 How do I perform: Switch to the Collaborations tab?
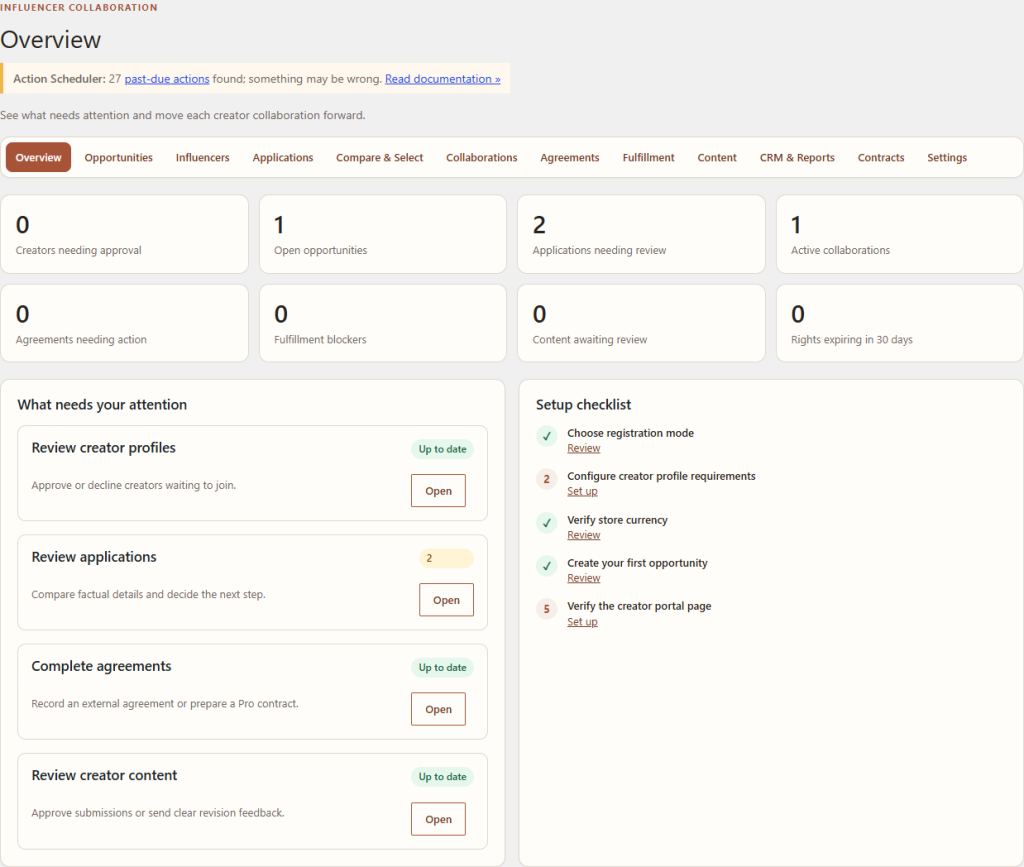pos(481,157)
